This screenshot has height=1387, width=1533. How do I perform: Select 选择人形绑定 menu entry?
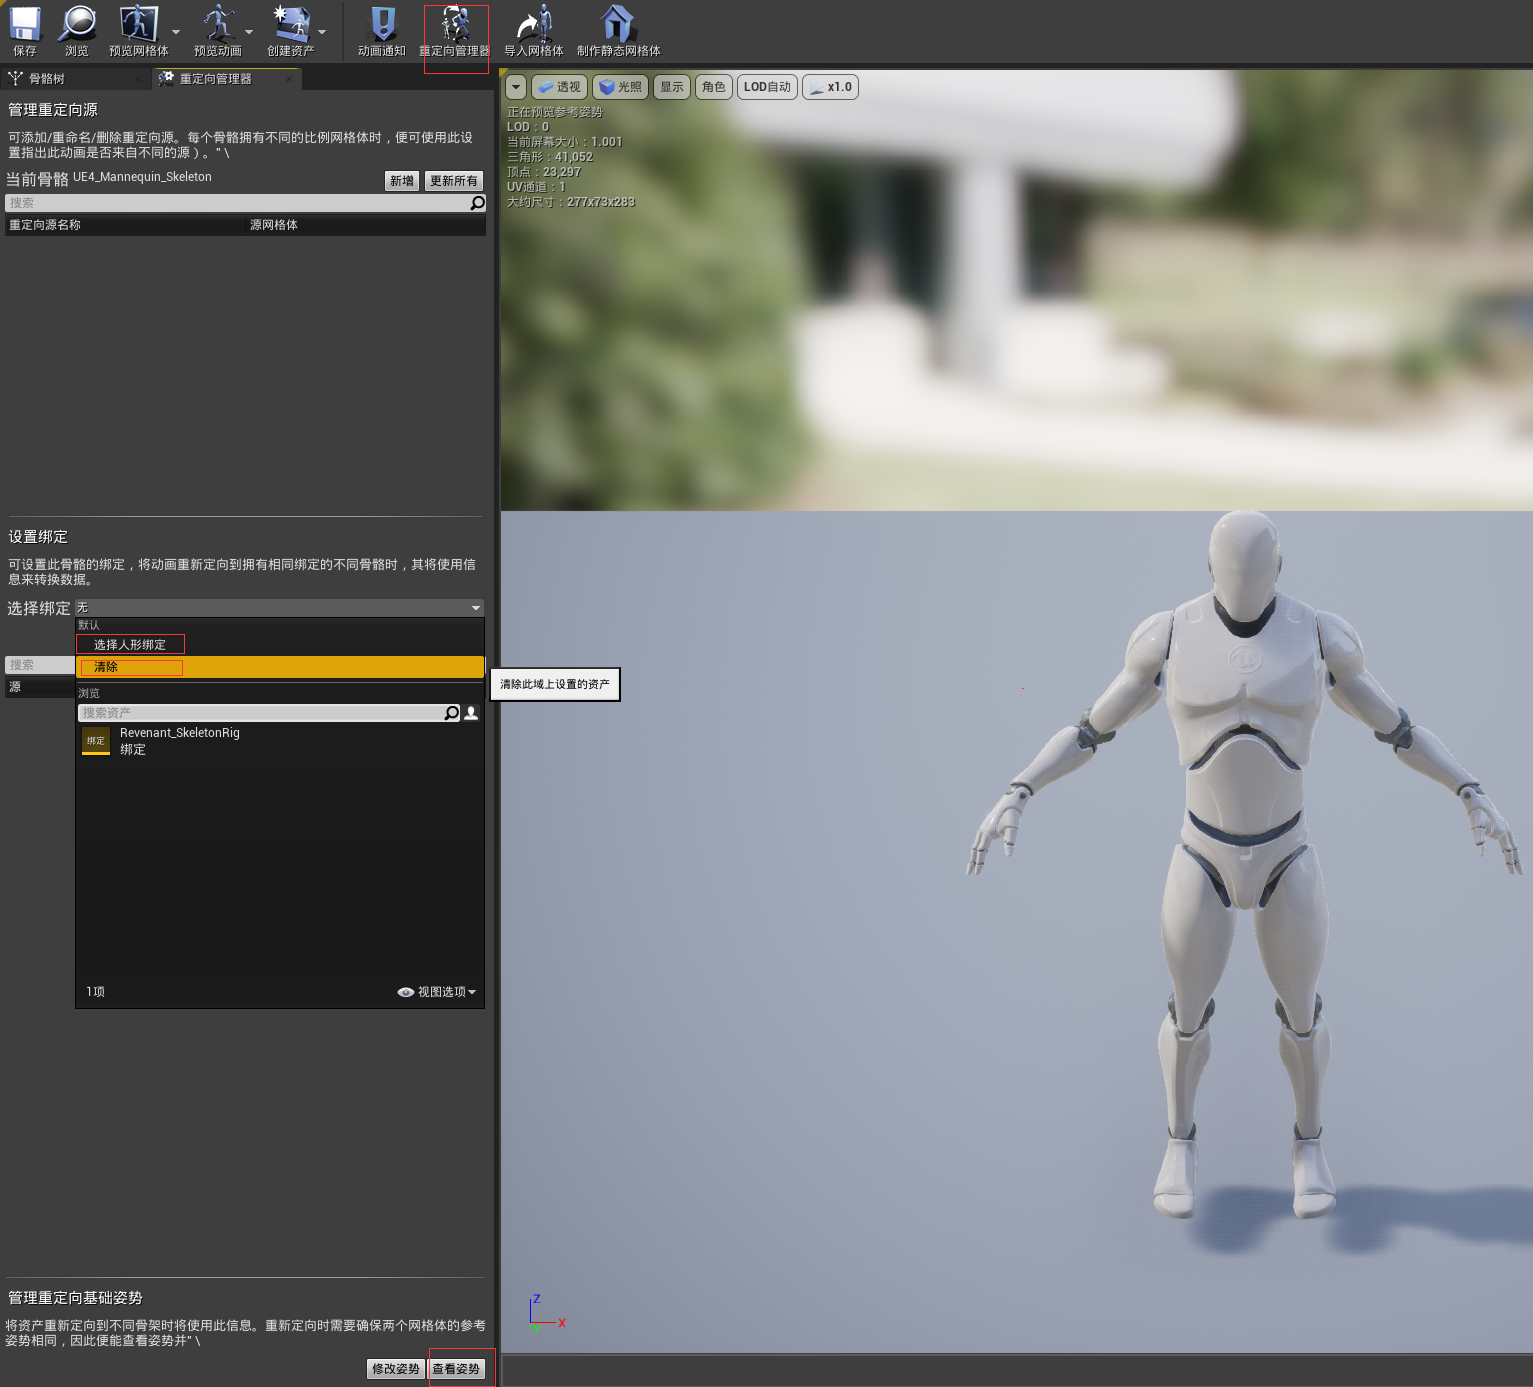point(130,645)
